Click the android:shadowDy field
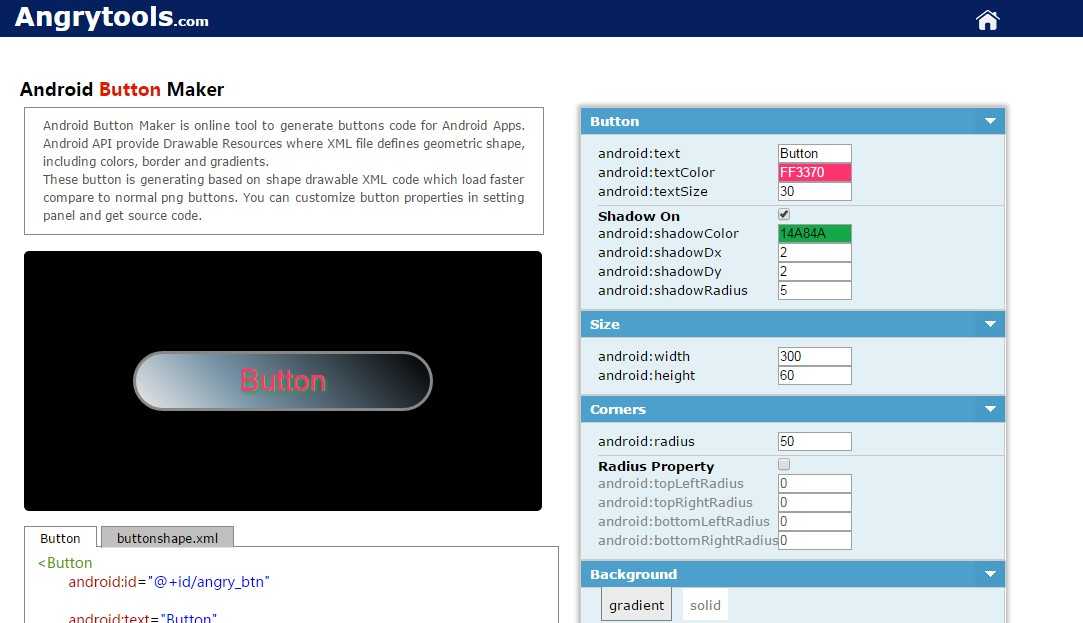The image size is (1083, 623). 814,271
